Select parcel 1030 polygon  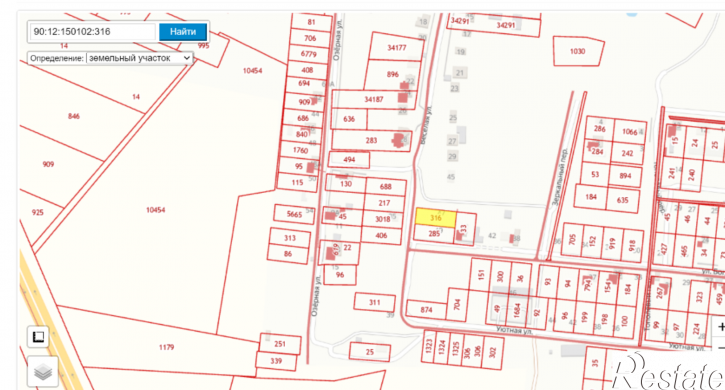tap(578, 51)
